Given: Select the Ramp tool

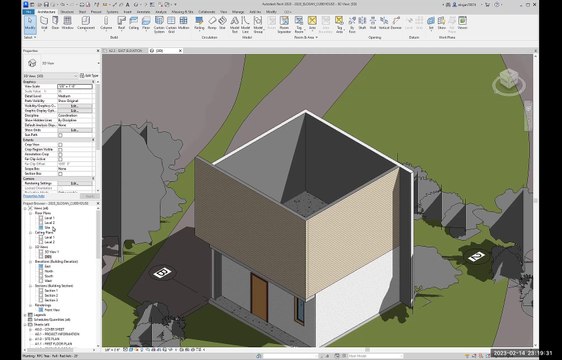Looking at the screenshot, I should 212,23.
